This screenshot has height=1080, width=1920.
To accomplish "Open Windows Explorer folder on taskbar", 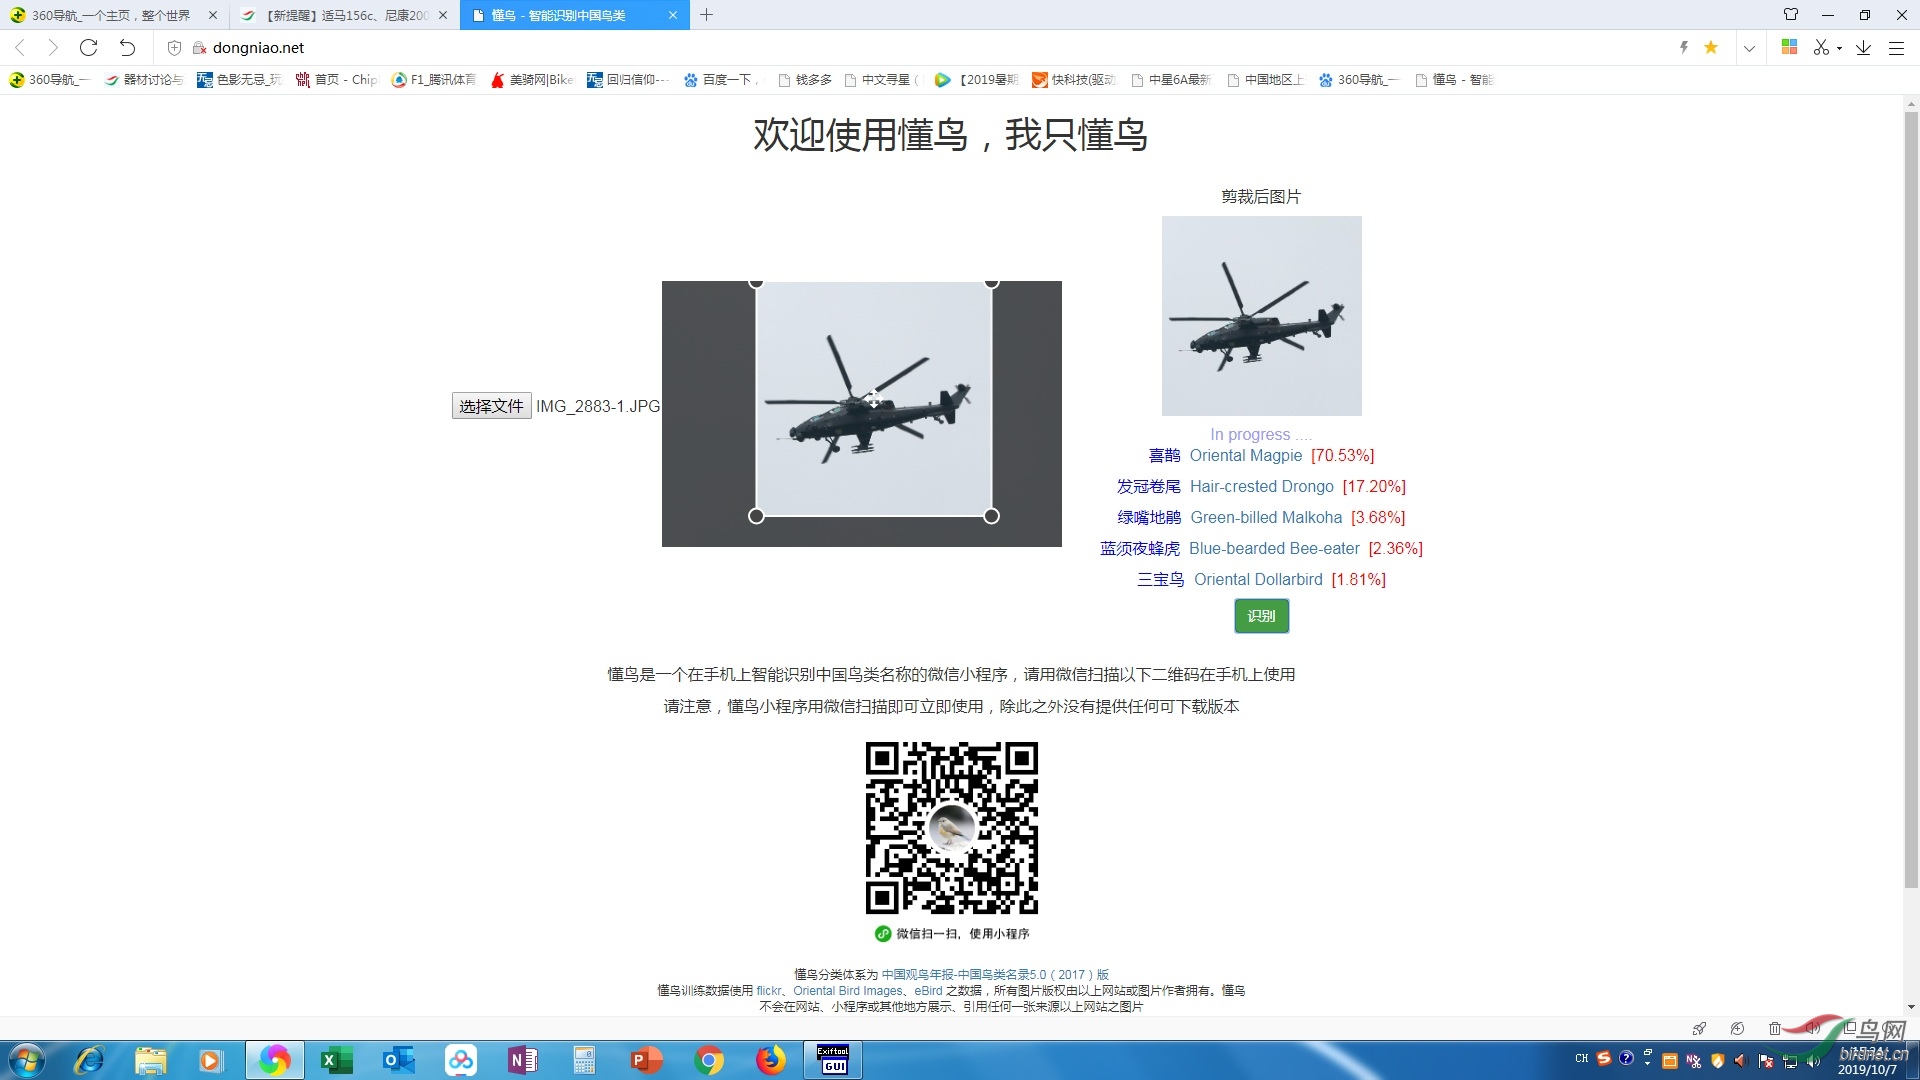I will click(x=150, y=1060).
